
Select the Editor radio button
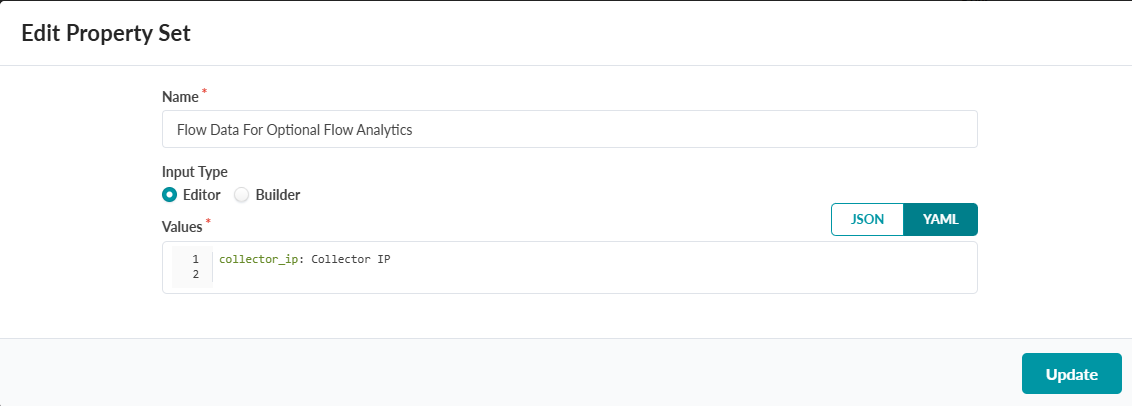[x=170, y=195]
